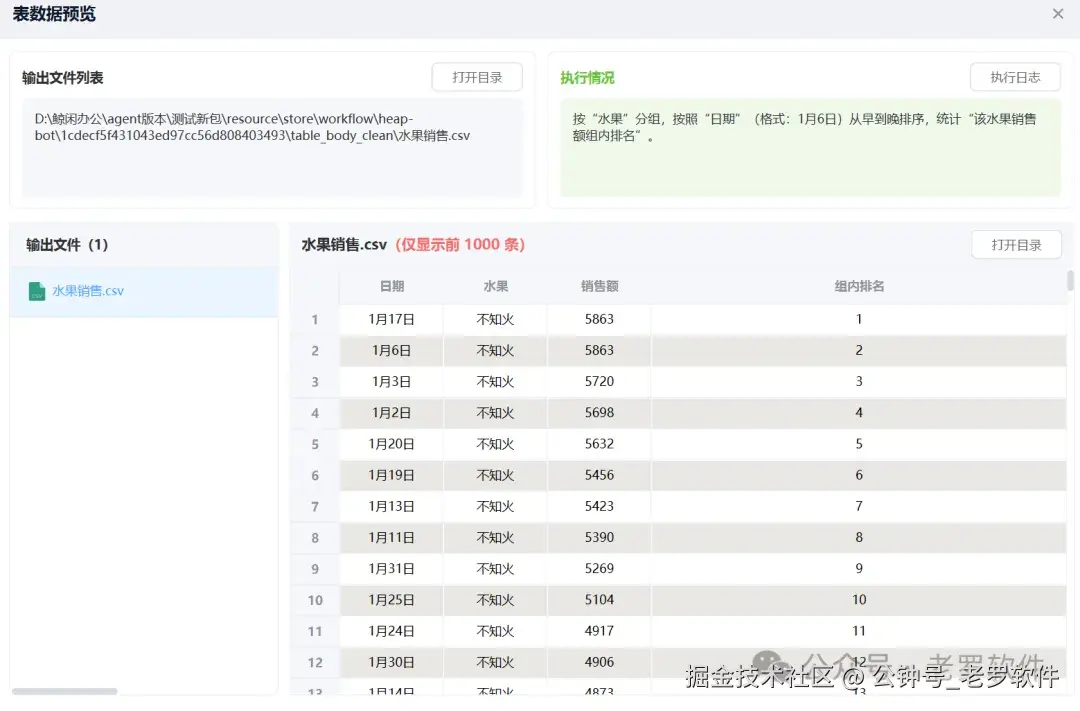The height and width of the screenshot is (711, 1080).
Task: Open the 执行日志 log button
Action: point(1015,77)
